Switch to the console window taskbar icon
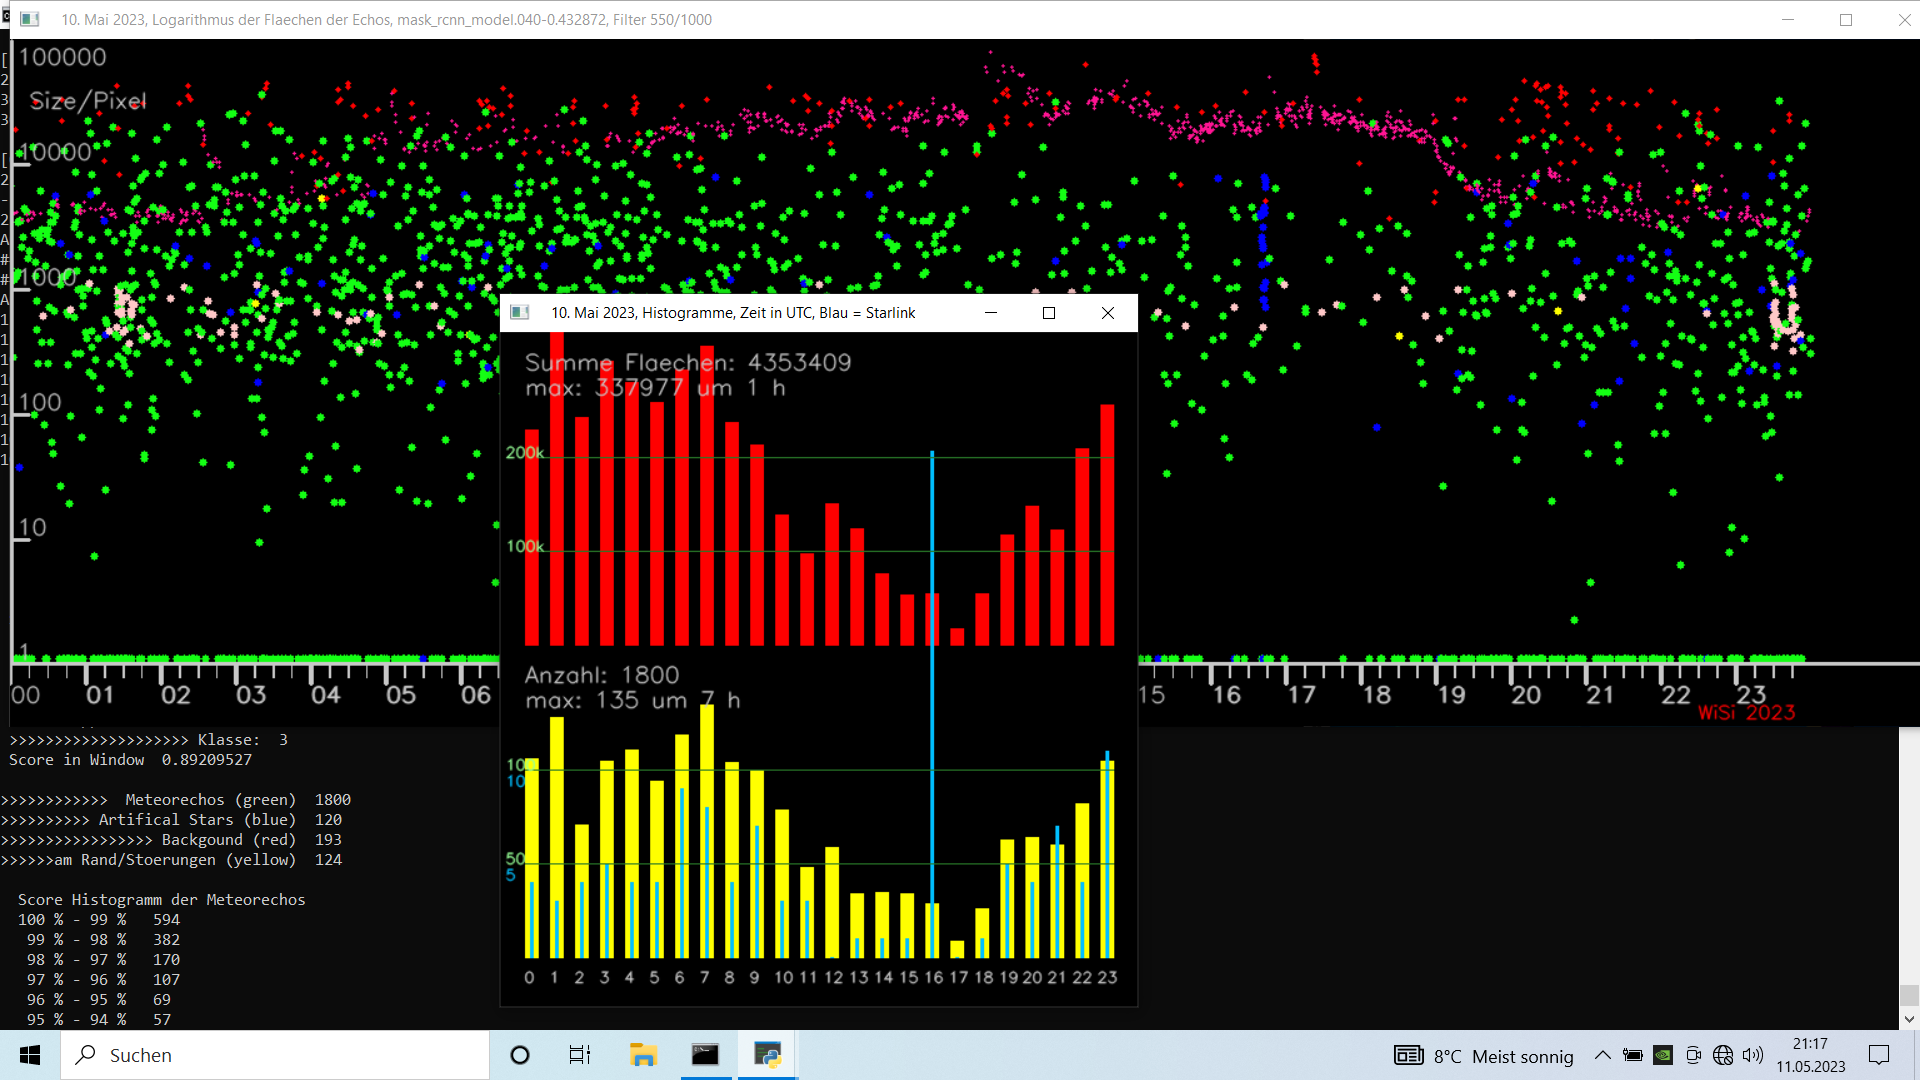The image size is (1920, 1080). [x=705, y=1055]
